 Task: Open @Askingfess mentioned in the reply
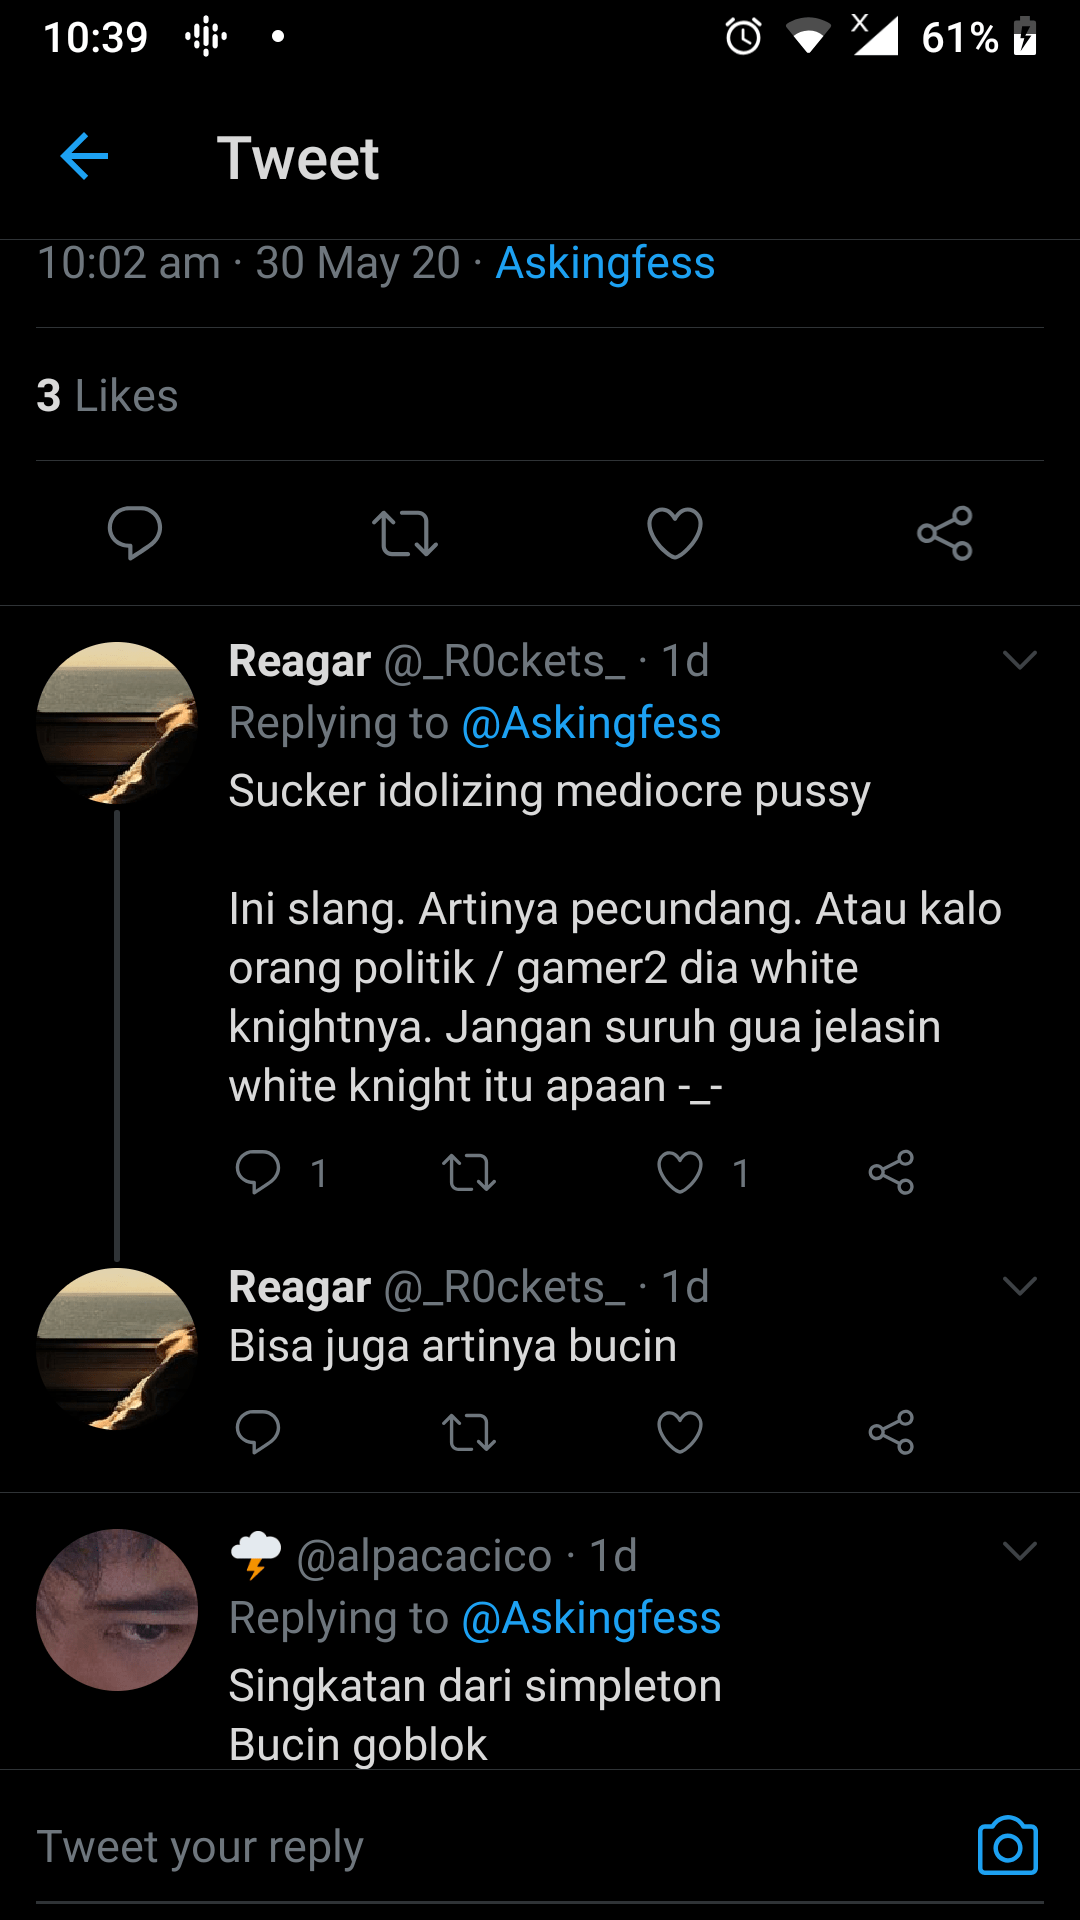point(591,723)
